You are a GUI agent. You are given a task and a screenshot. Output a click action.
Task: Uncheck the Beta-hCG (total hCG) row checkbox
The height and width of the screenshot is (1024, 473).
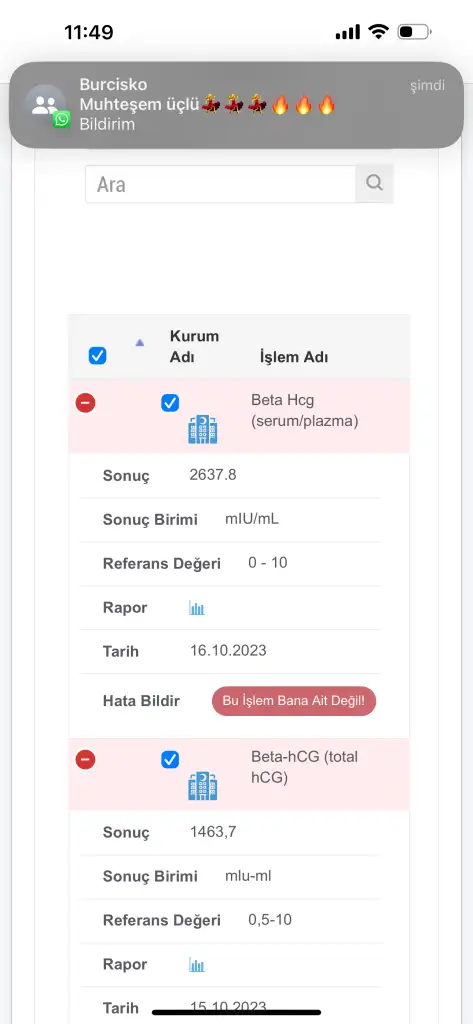[x=170, y=760]
